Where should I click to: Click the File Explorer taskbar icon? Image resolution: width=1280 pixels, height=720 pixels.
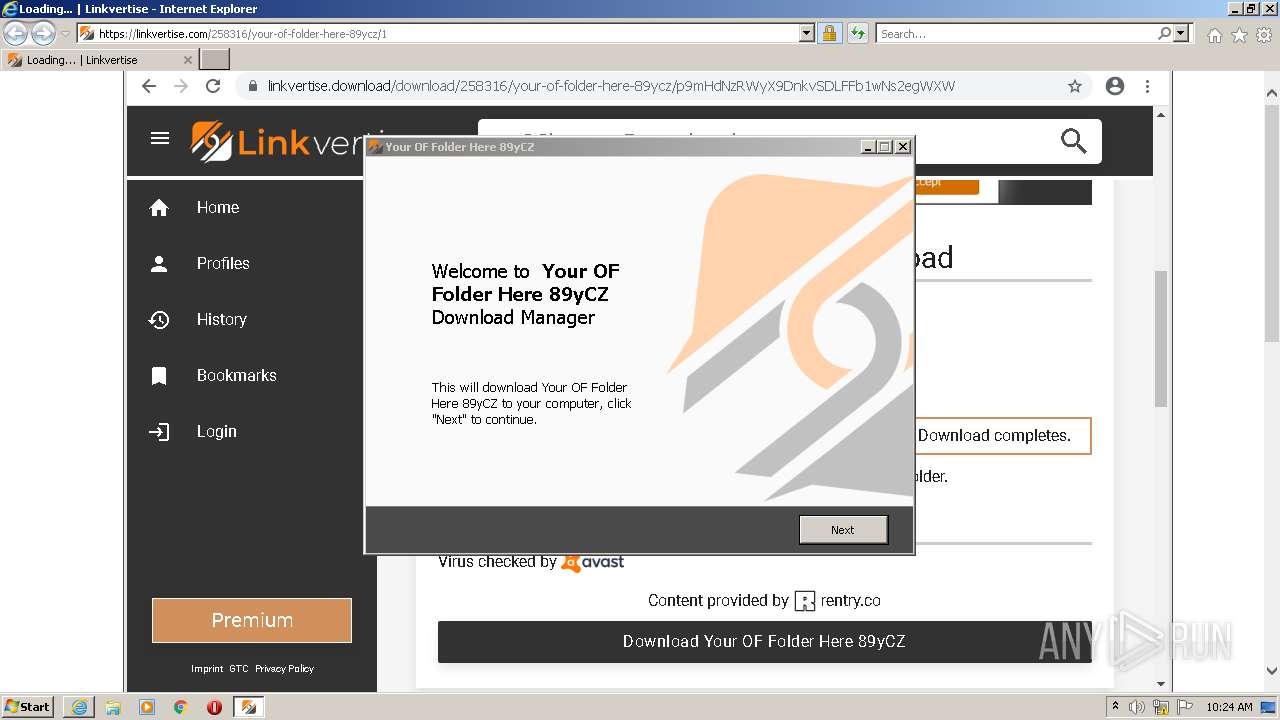coord(113,707)
